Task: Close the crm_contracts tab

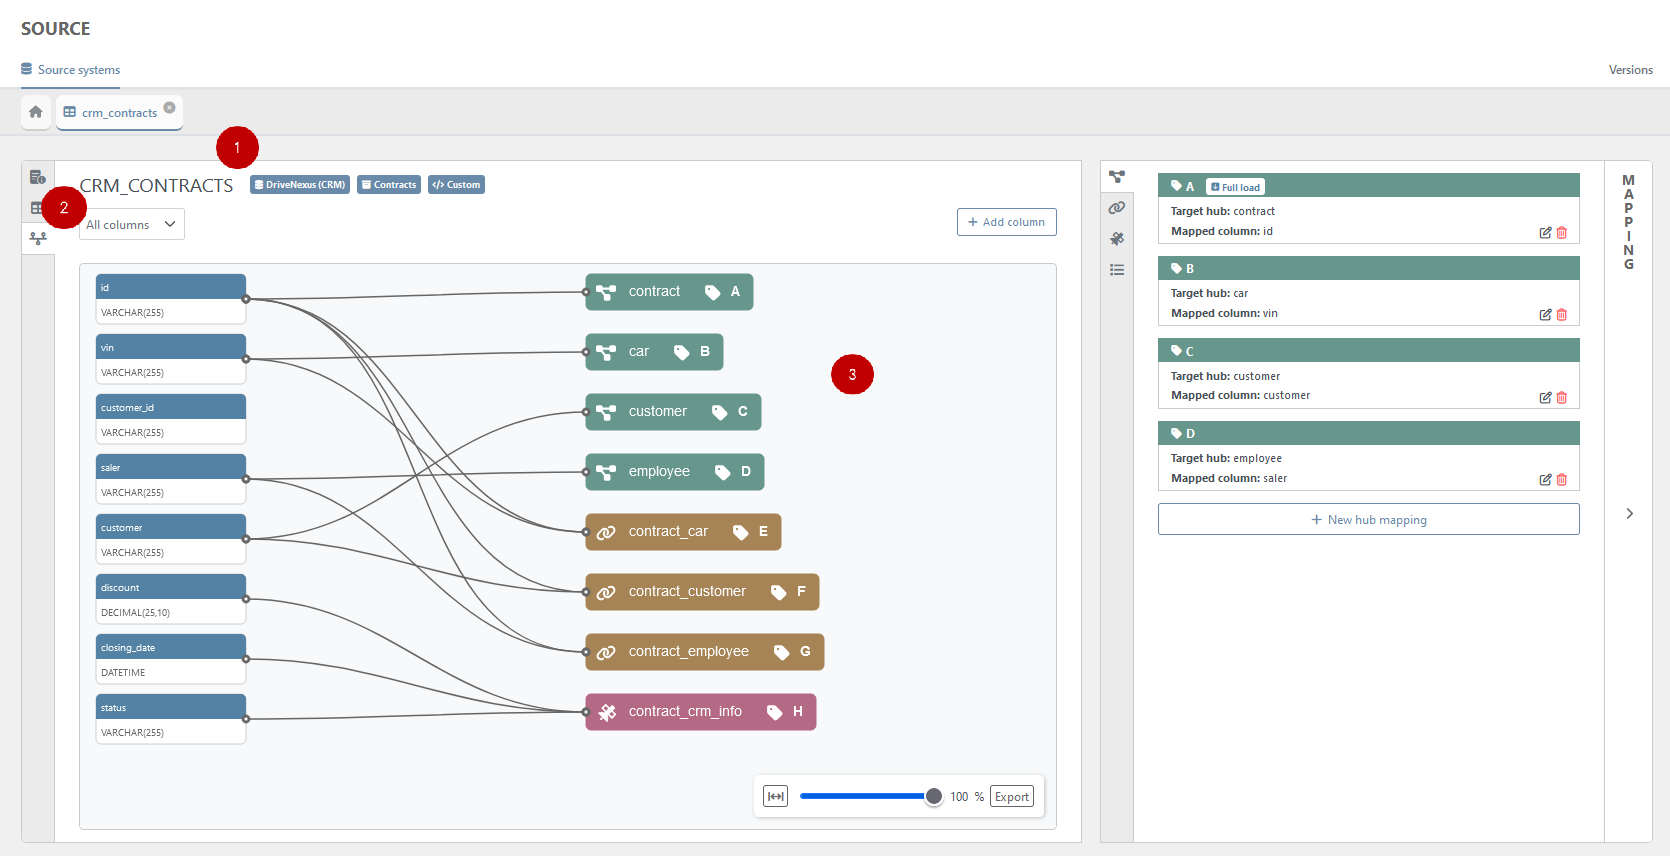Action: click(x=170, y=107)
